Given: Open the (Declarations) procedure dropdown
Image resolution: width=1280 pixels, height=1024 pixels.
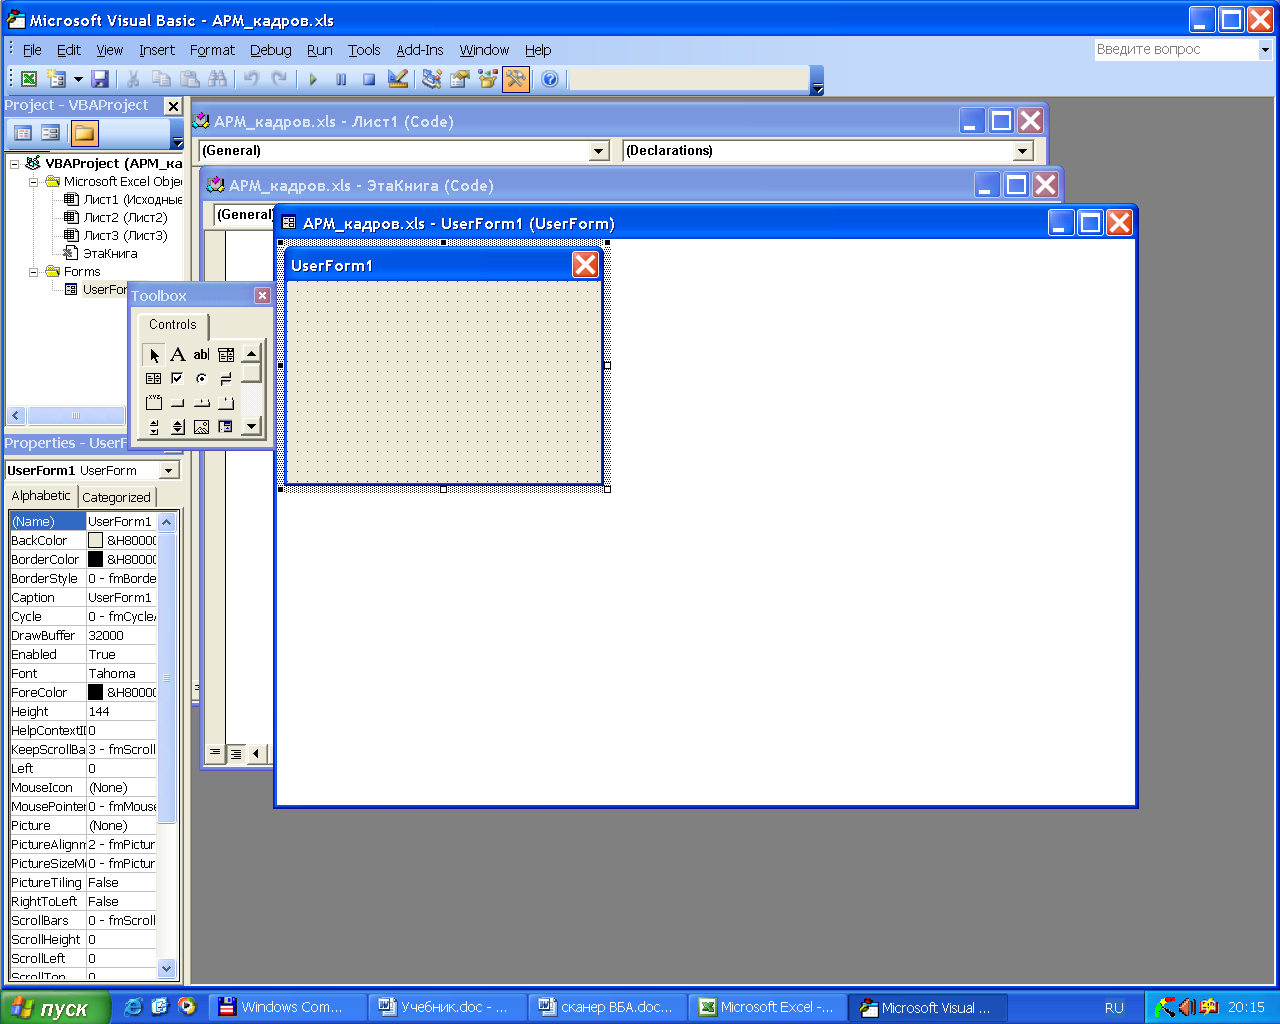Looking at the screenshot, I should 1022,151.
